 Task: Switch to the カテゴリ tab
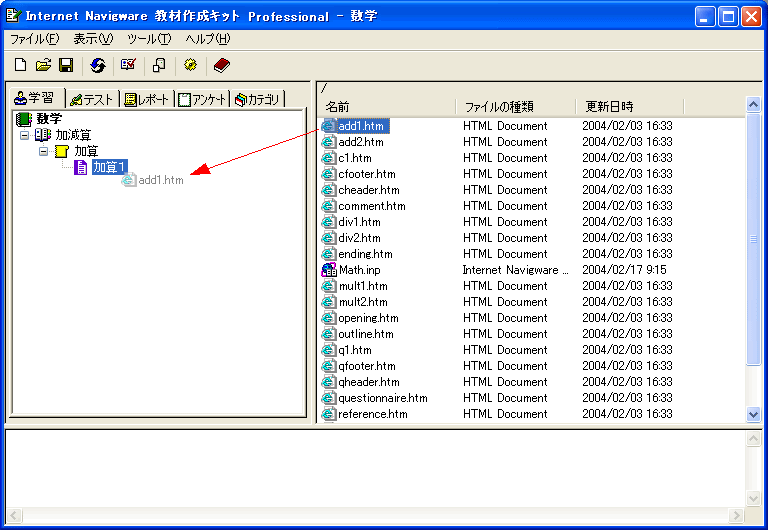click(257, 99)
